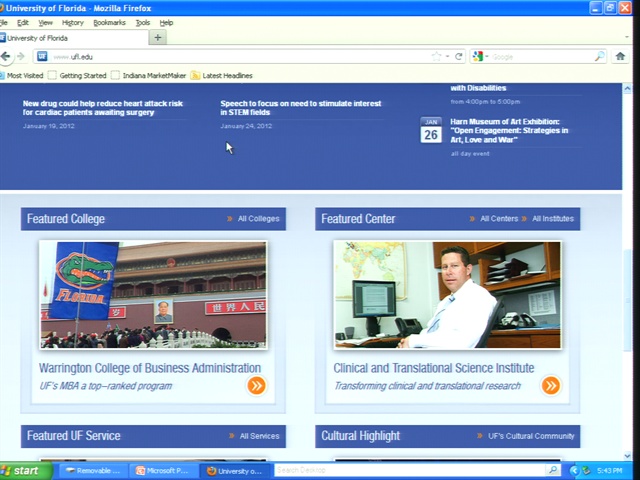Click the UF site icon in address bar

coord(42,56)
